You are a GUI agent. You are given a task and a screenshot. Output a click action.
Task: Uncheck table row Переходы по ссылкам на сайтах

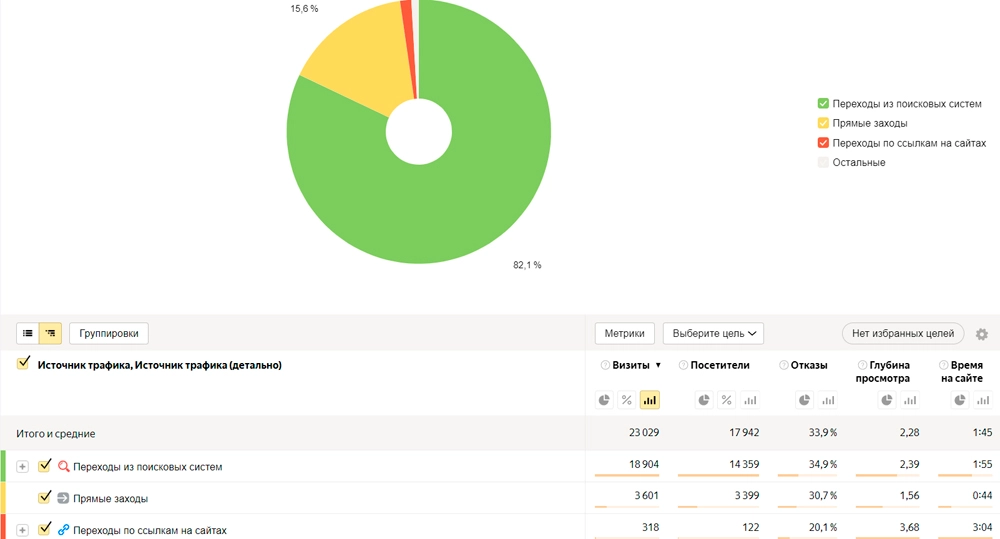pos(44,529)
